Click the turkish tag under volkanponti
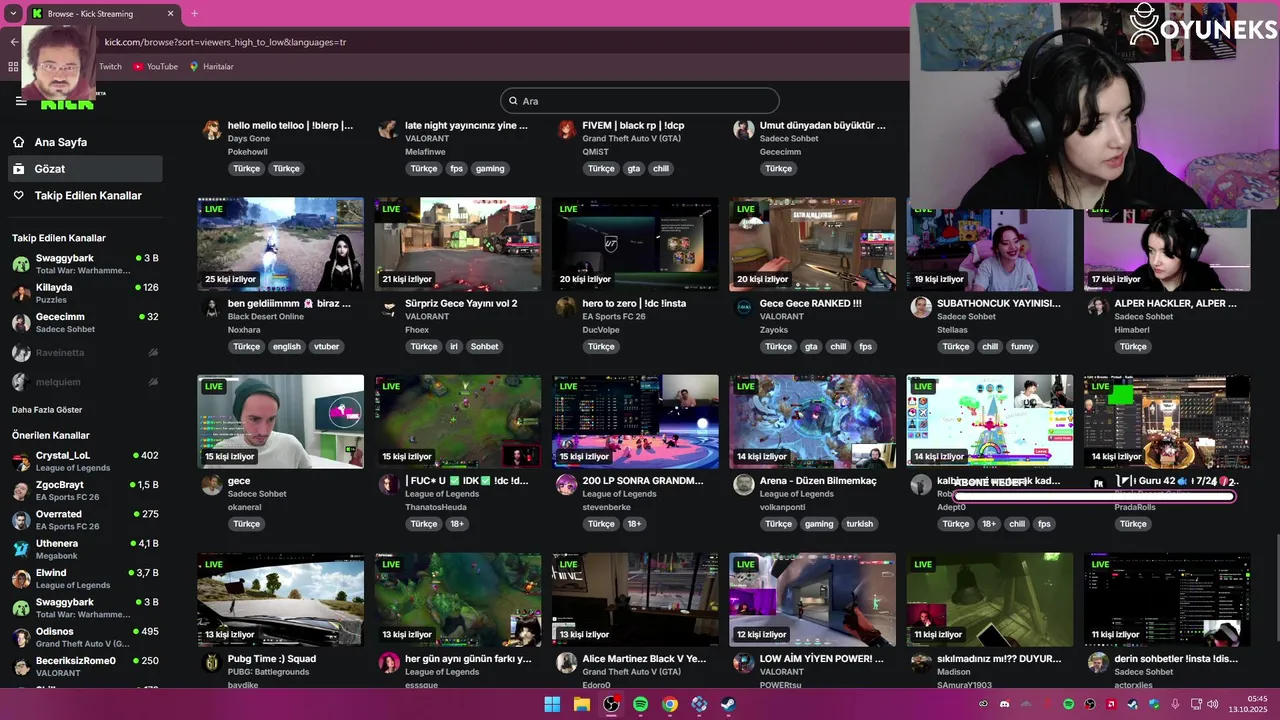This screenshot has height=720, width=1280. pyautogui.click(x=860, y=524)
